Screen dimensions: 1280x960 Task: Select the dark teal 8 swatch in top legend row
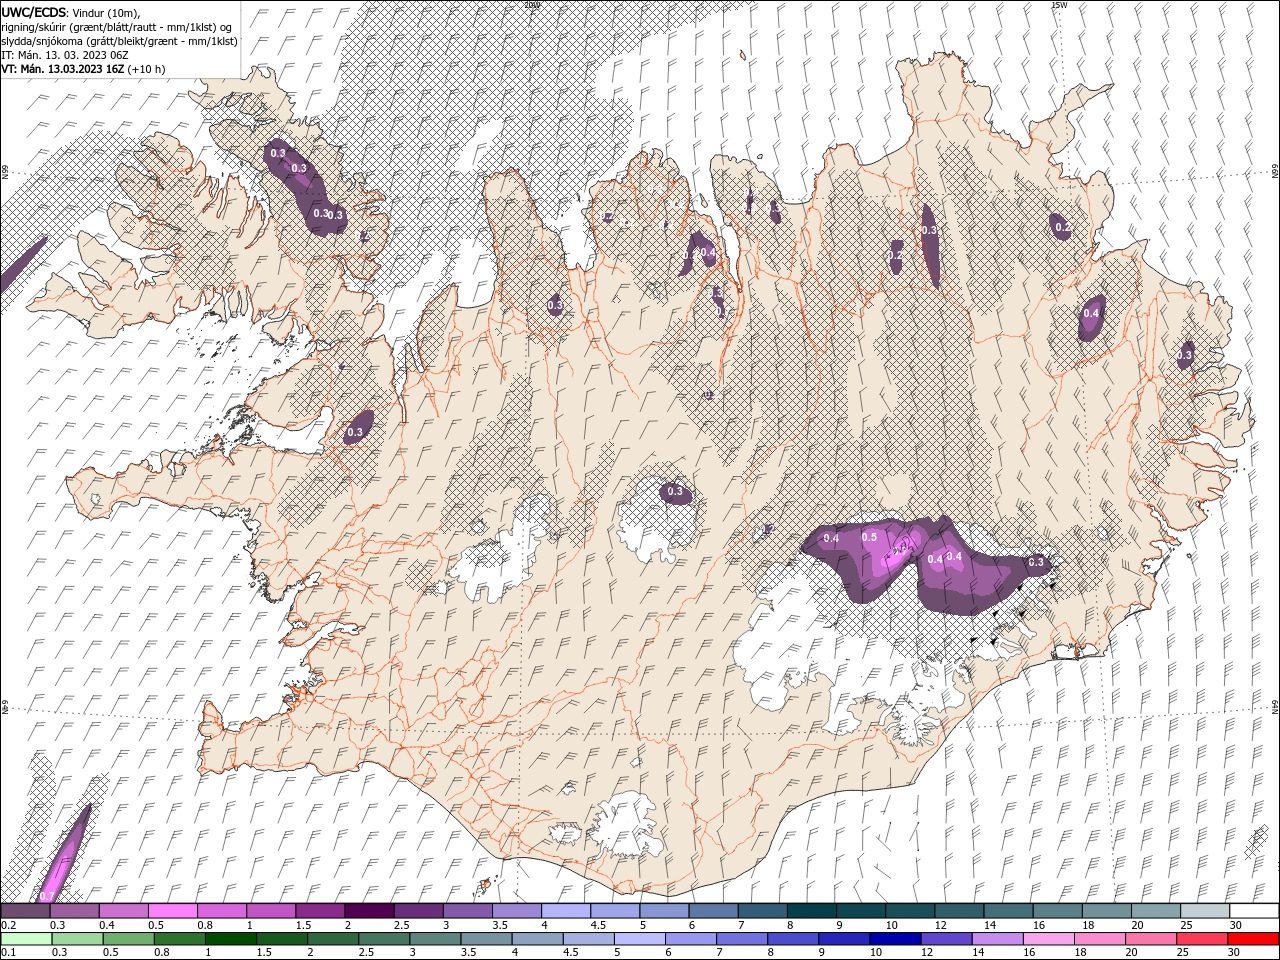click(812, 911)
